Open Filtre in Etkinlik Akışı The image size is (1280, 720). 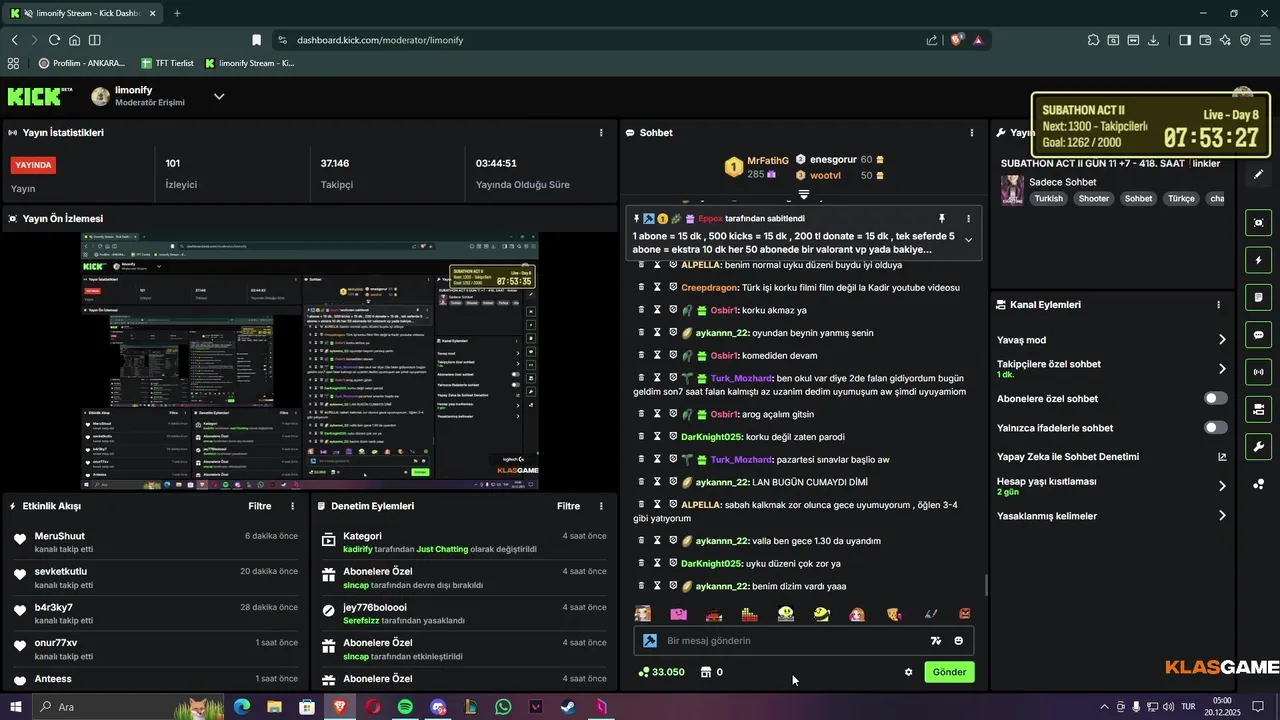click(260, 506)
